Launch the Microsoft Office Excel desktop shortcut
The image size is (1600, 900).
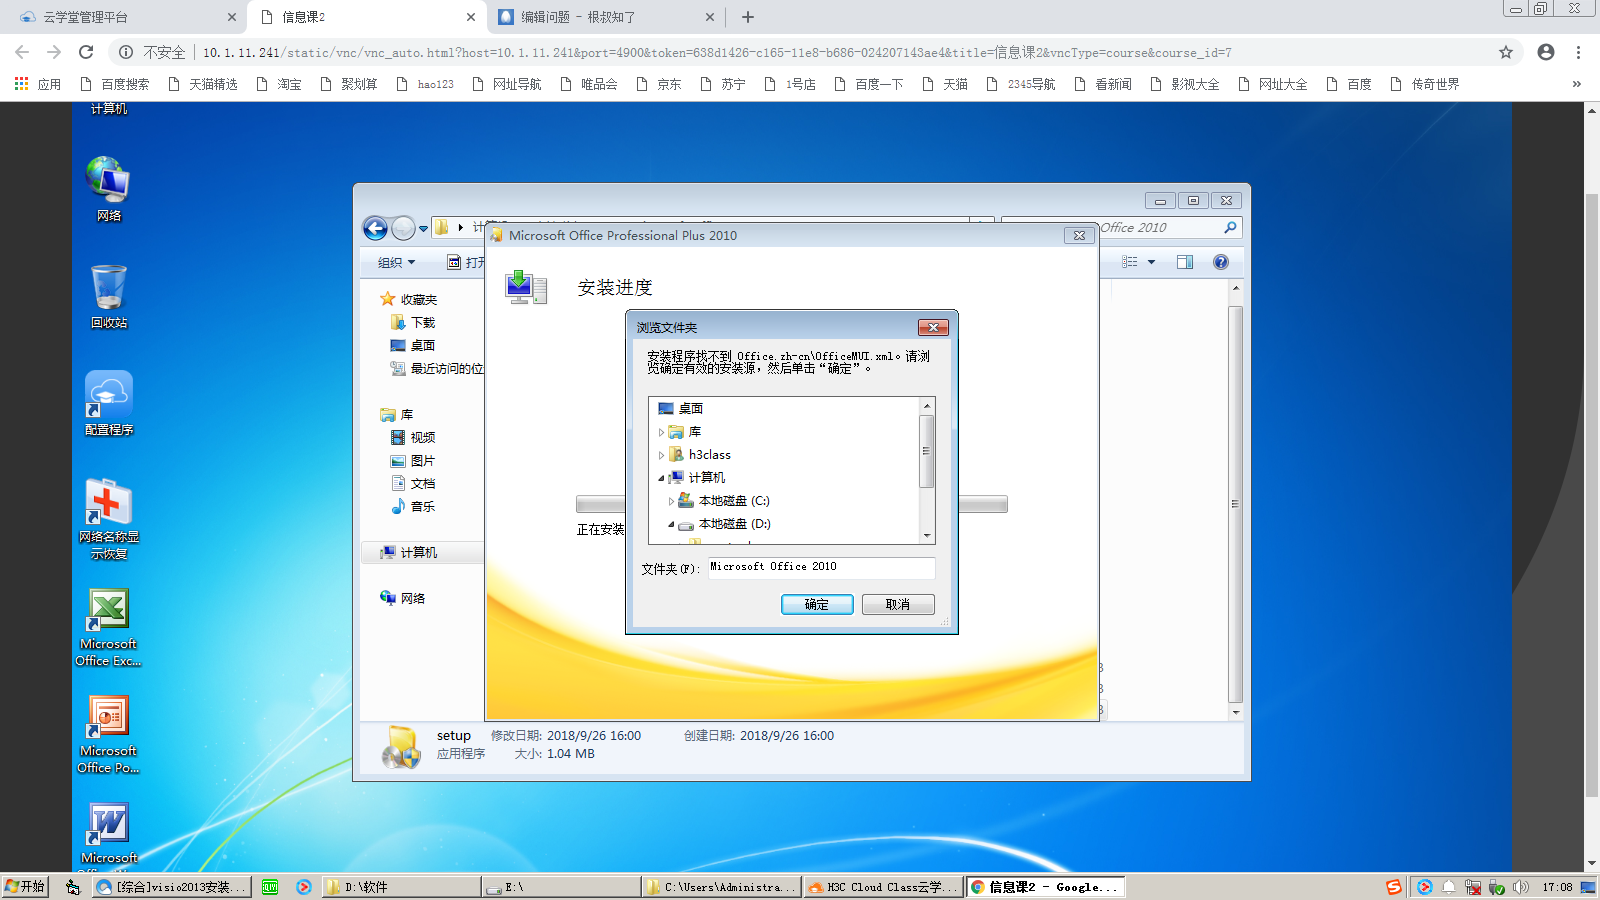tap(108, 626)
